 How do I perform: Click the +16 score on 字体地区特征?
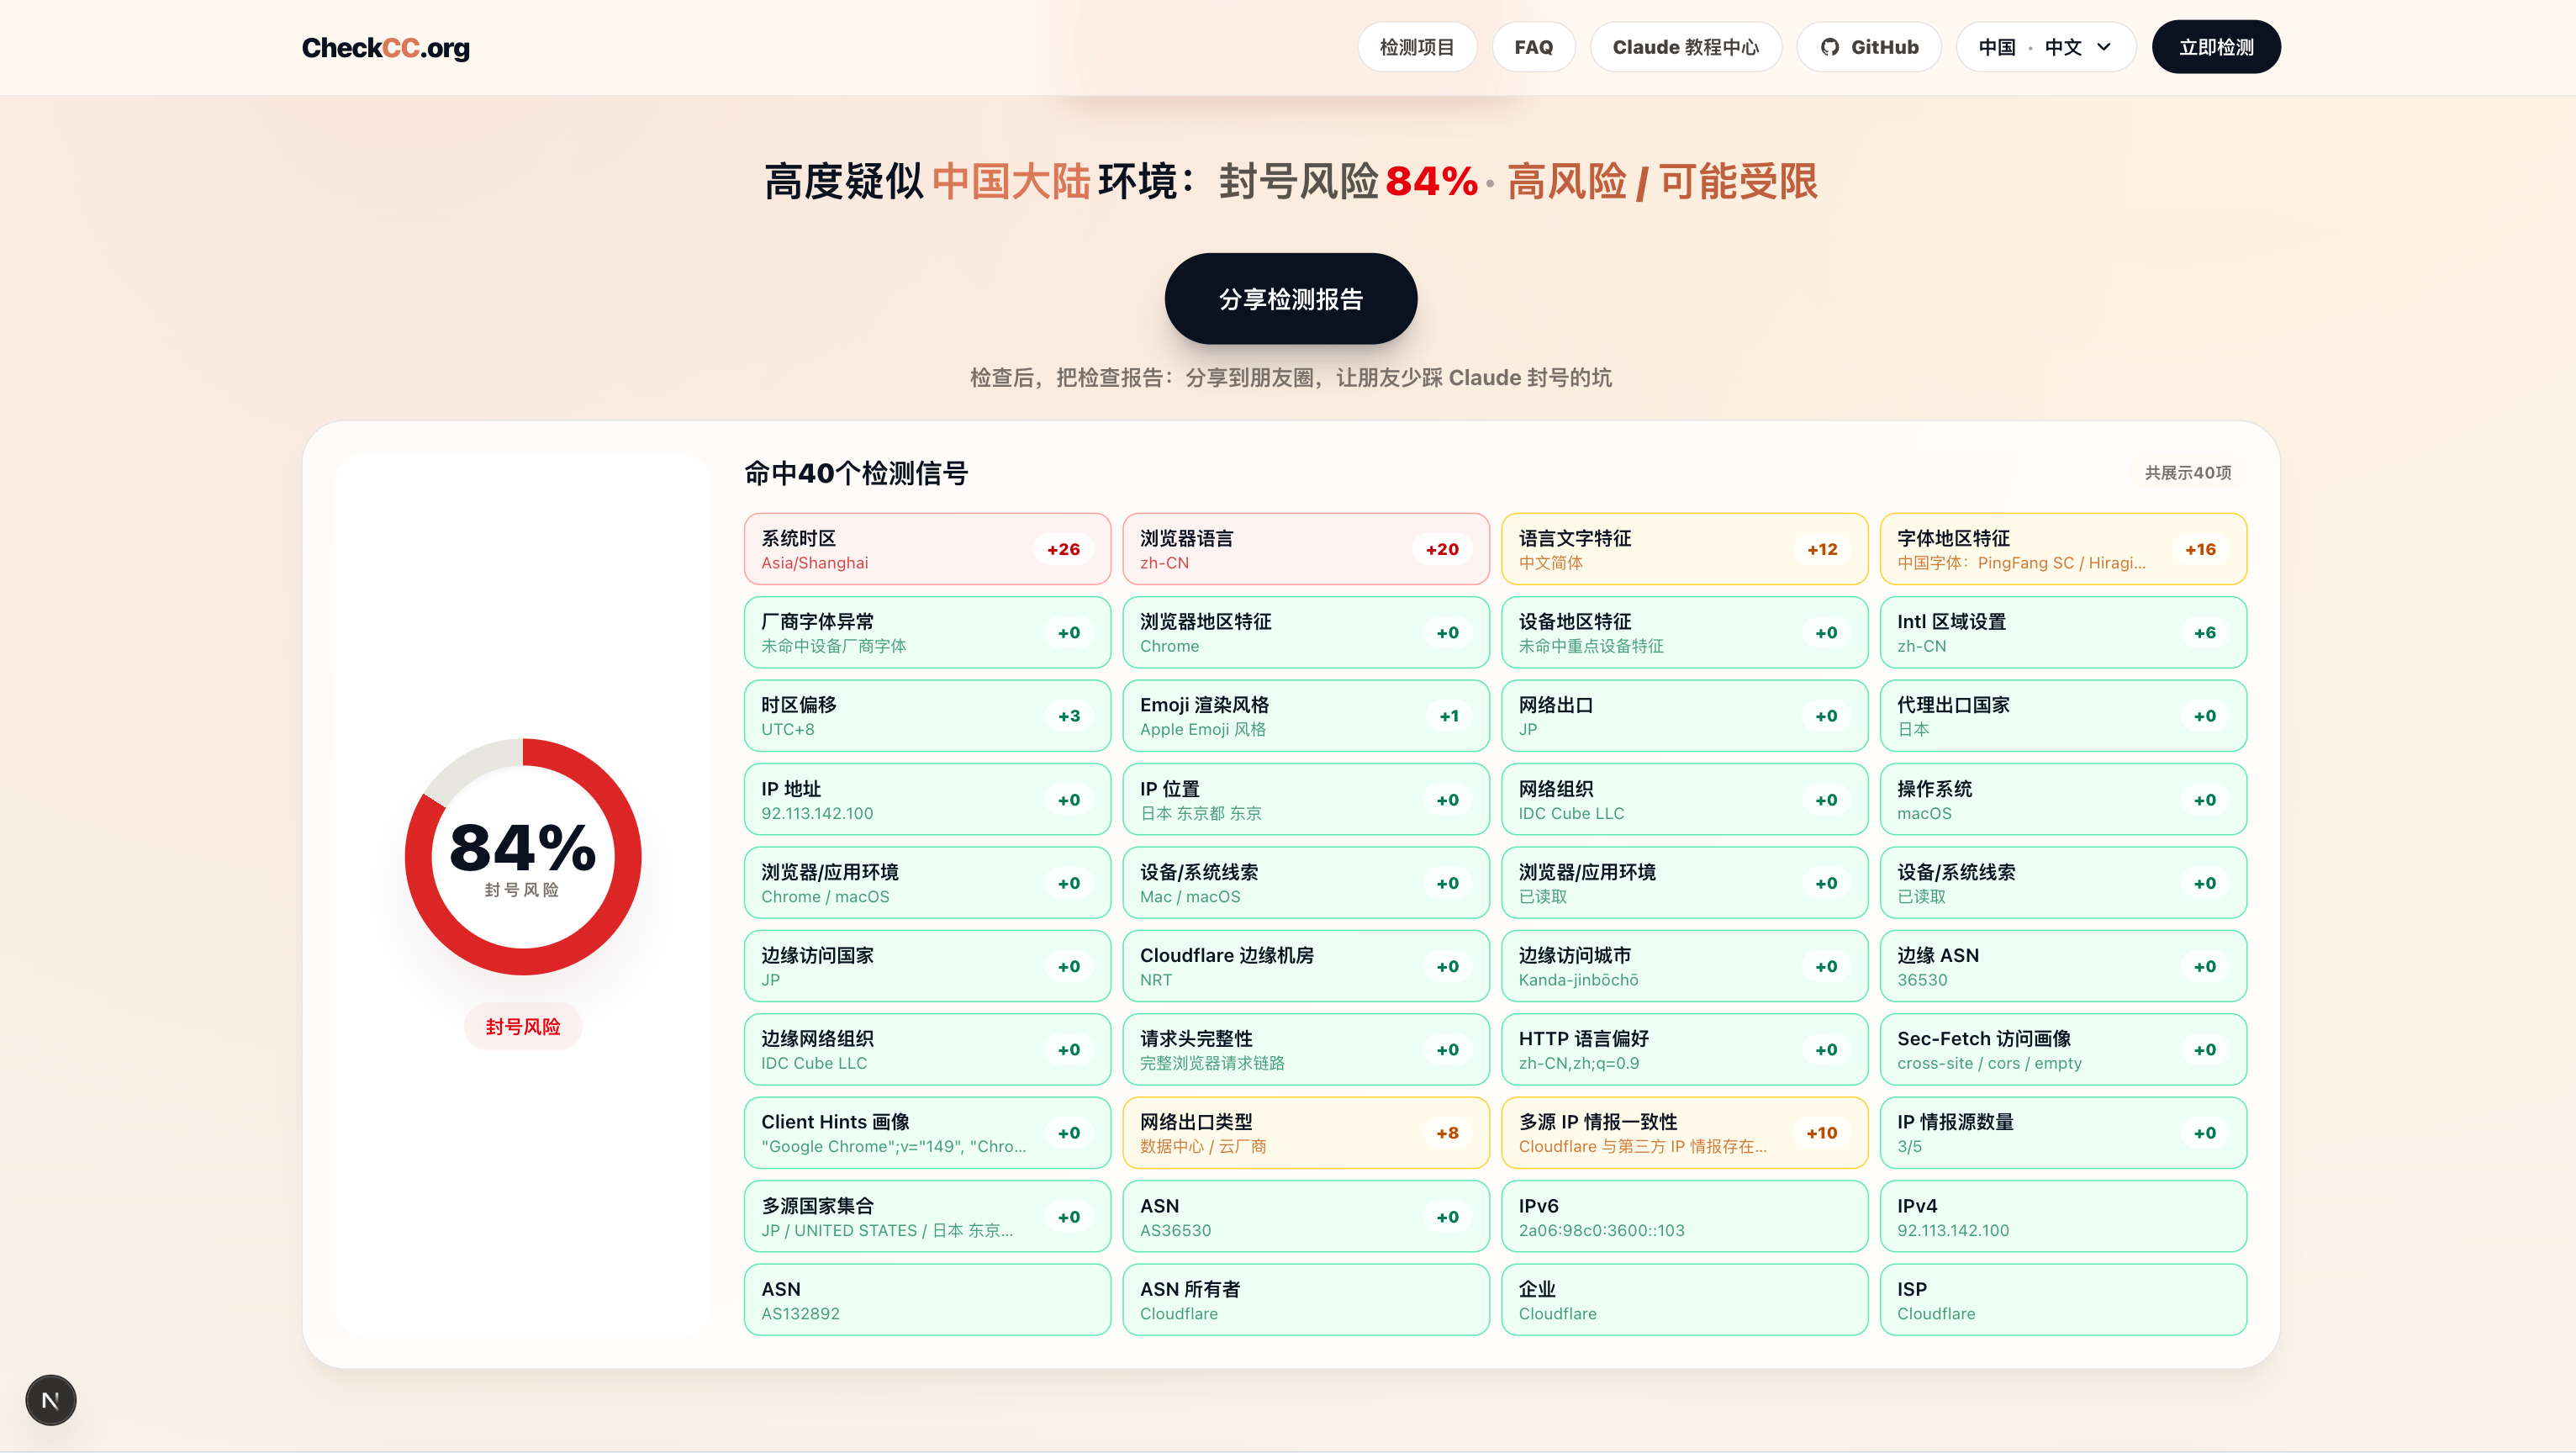pos(2200,549)
